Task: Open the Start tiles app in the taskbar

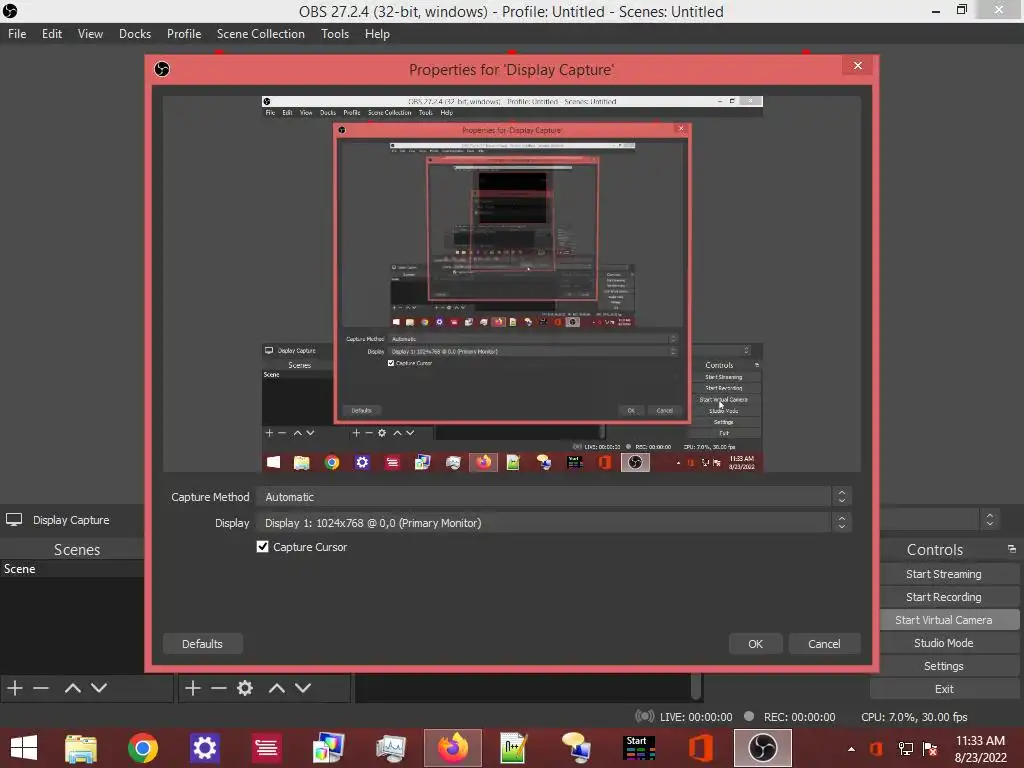Action: (x=639, y=748)
